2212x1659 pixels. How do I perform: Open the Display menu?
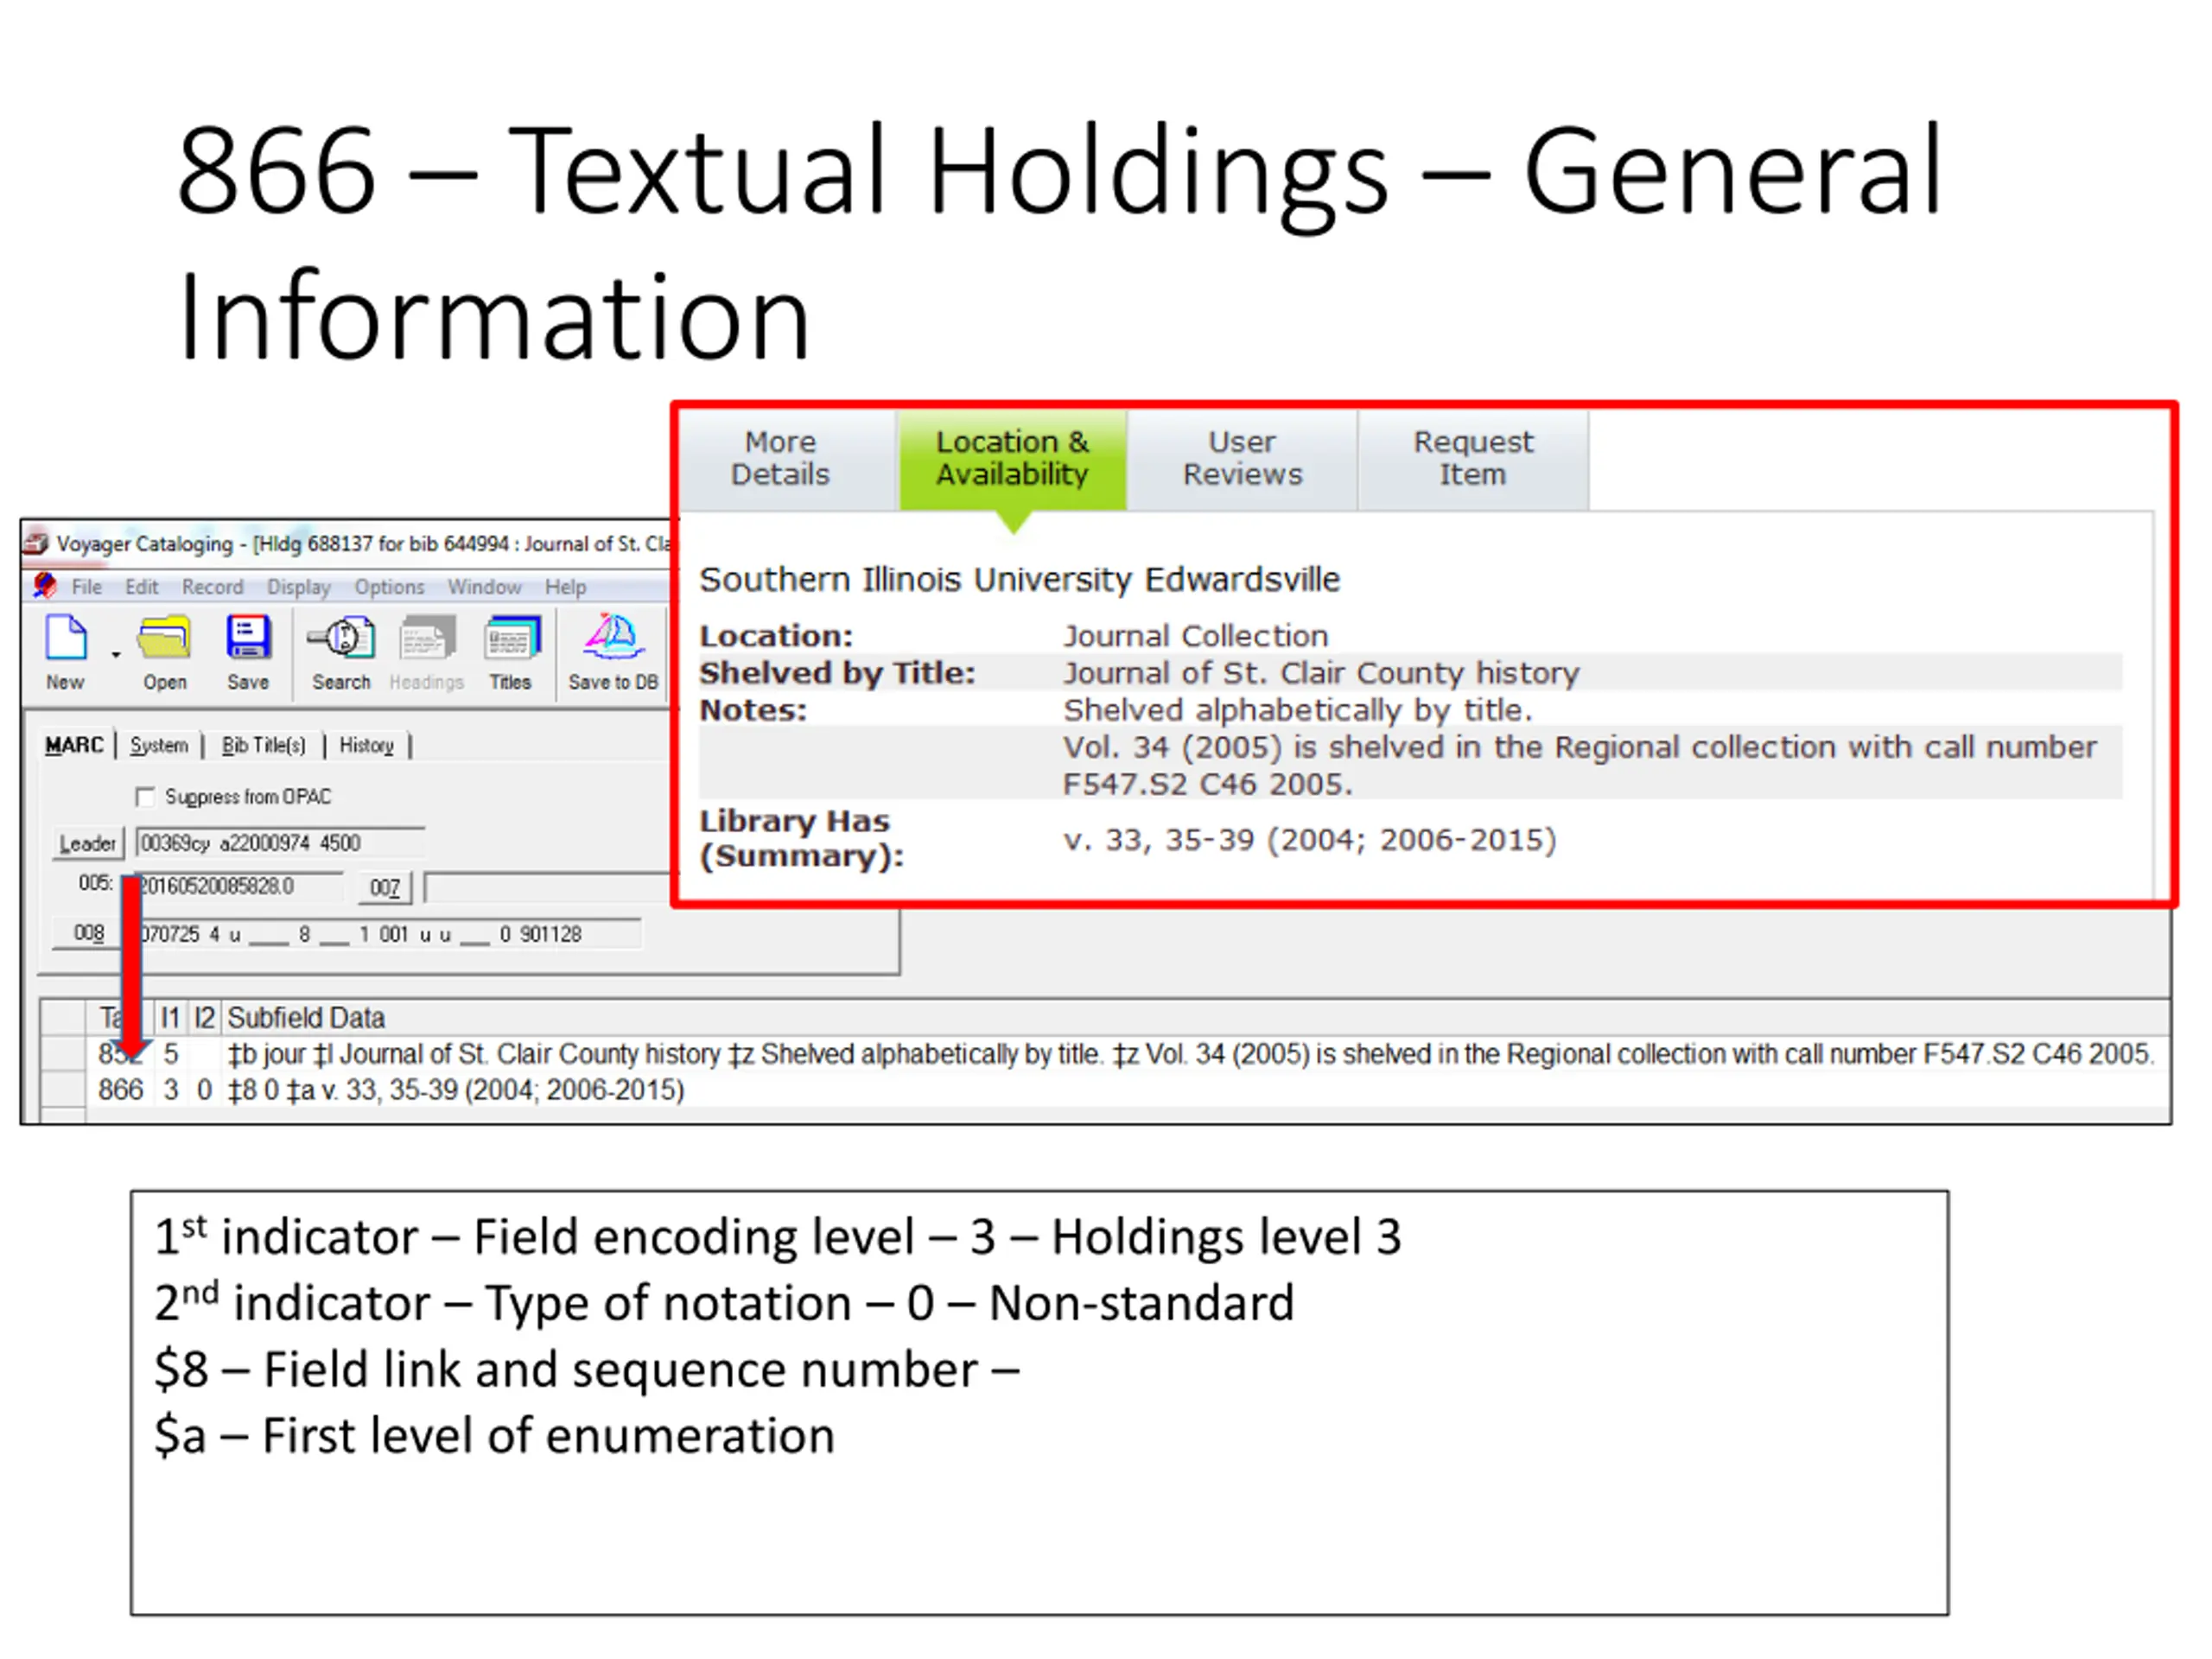coord(299,587)
